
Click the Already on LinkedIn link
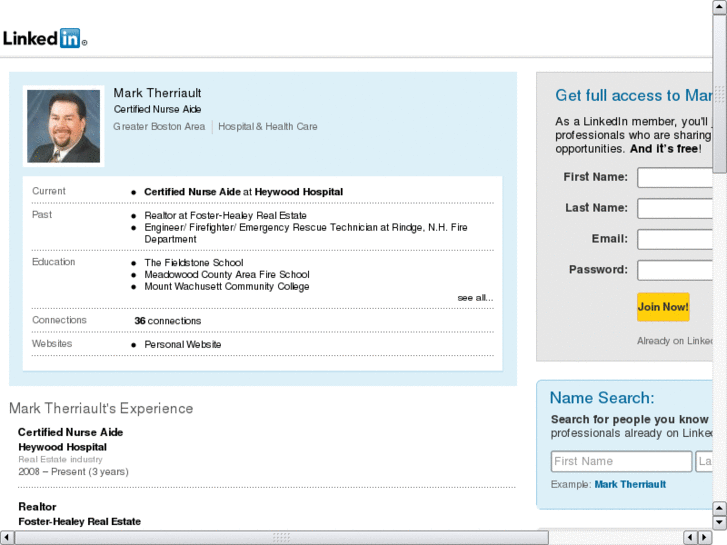(x=675, y=341)
